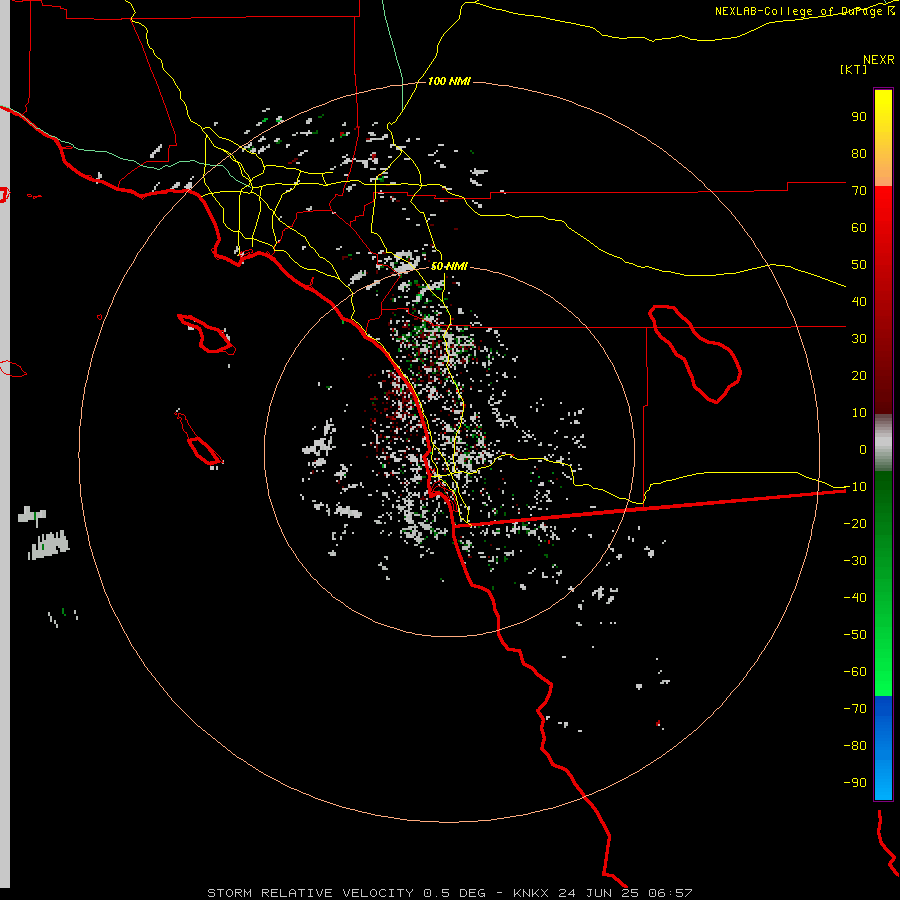Click the 10 value on the velocity scale
The image size is (900, 900).
(859, 413)
